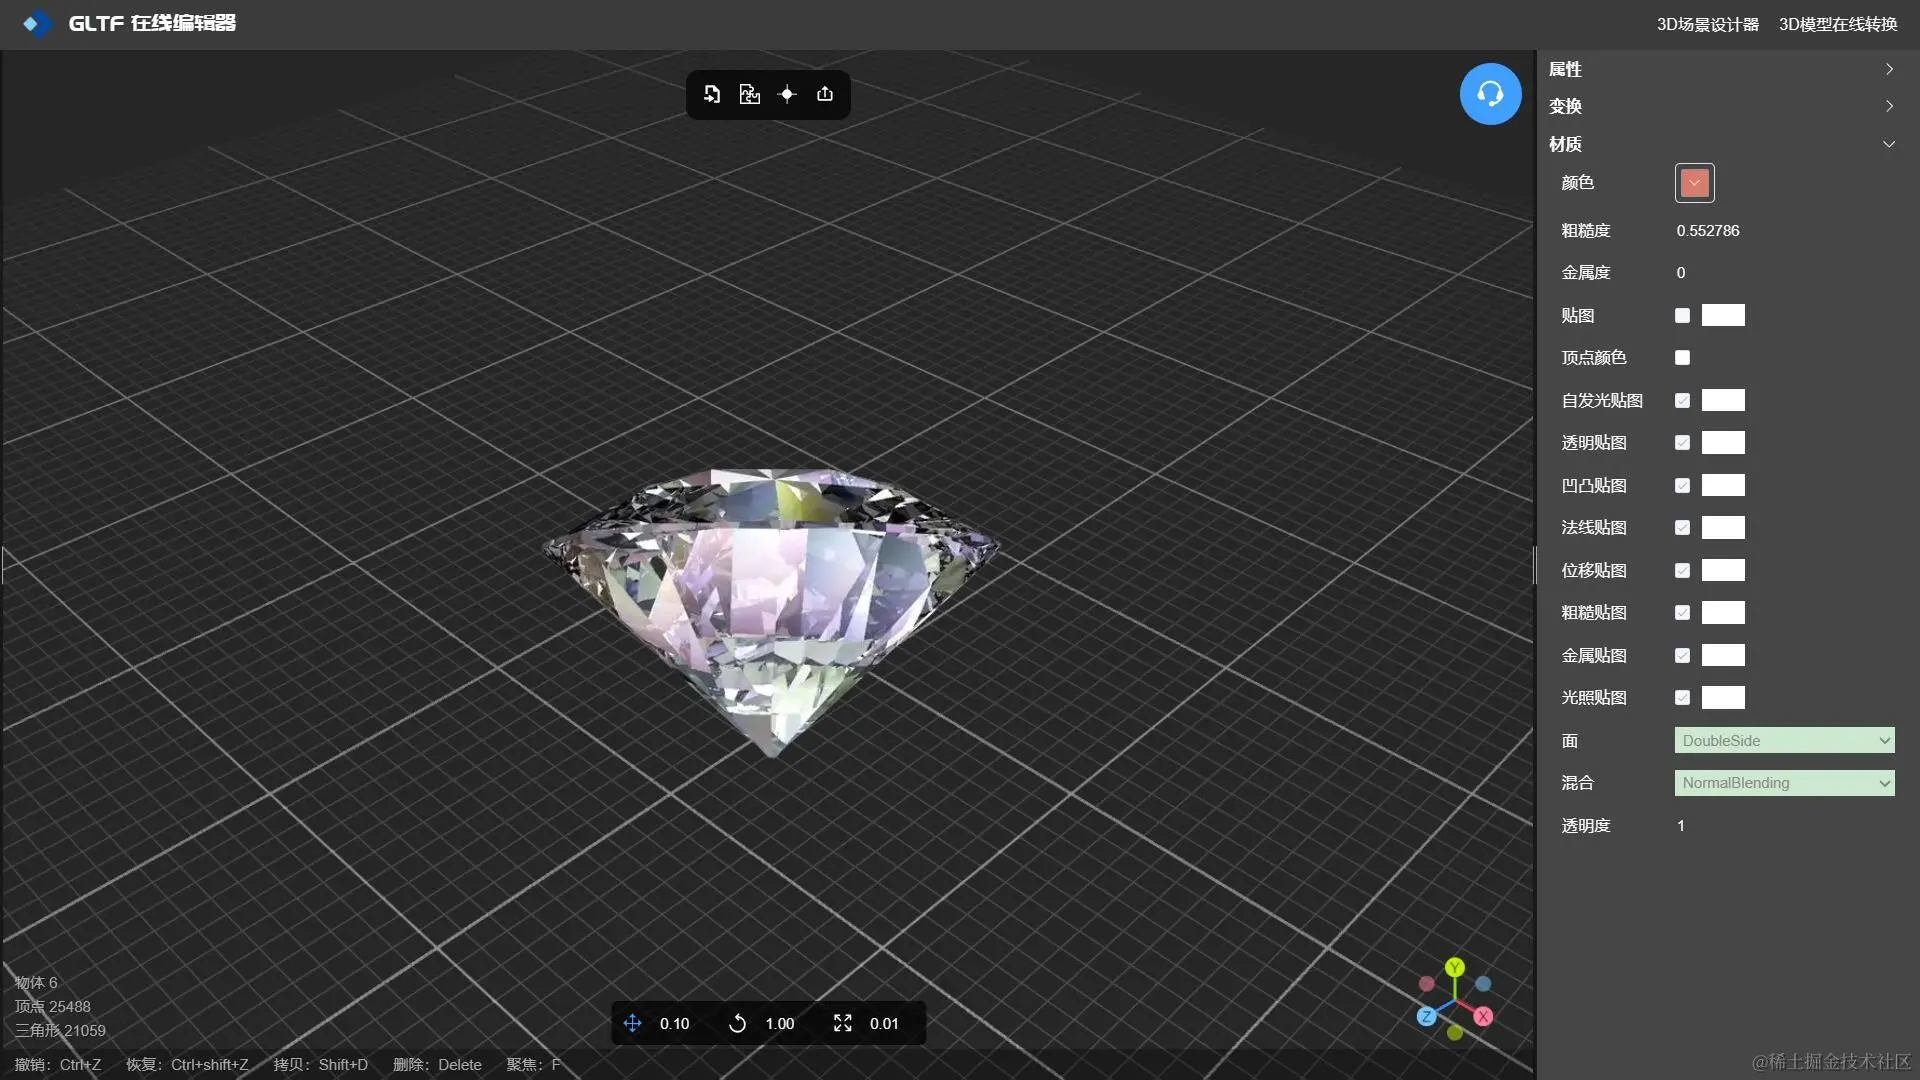The image size is (1920, 1080).
Task: Open the customer support headset button
Action: point(1490,94)
